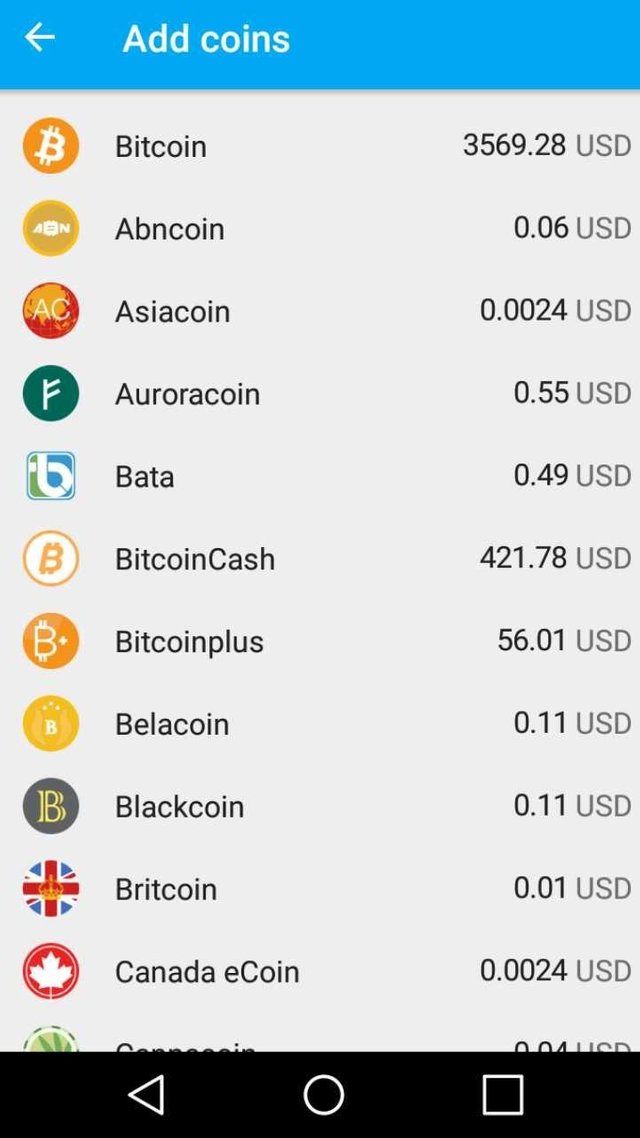
Task: Tap the gold Belacoin logo icon
Action: 51,723
